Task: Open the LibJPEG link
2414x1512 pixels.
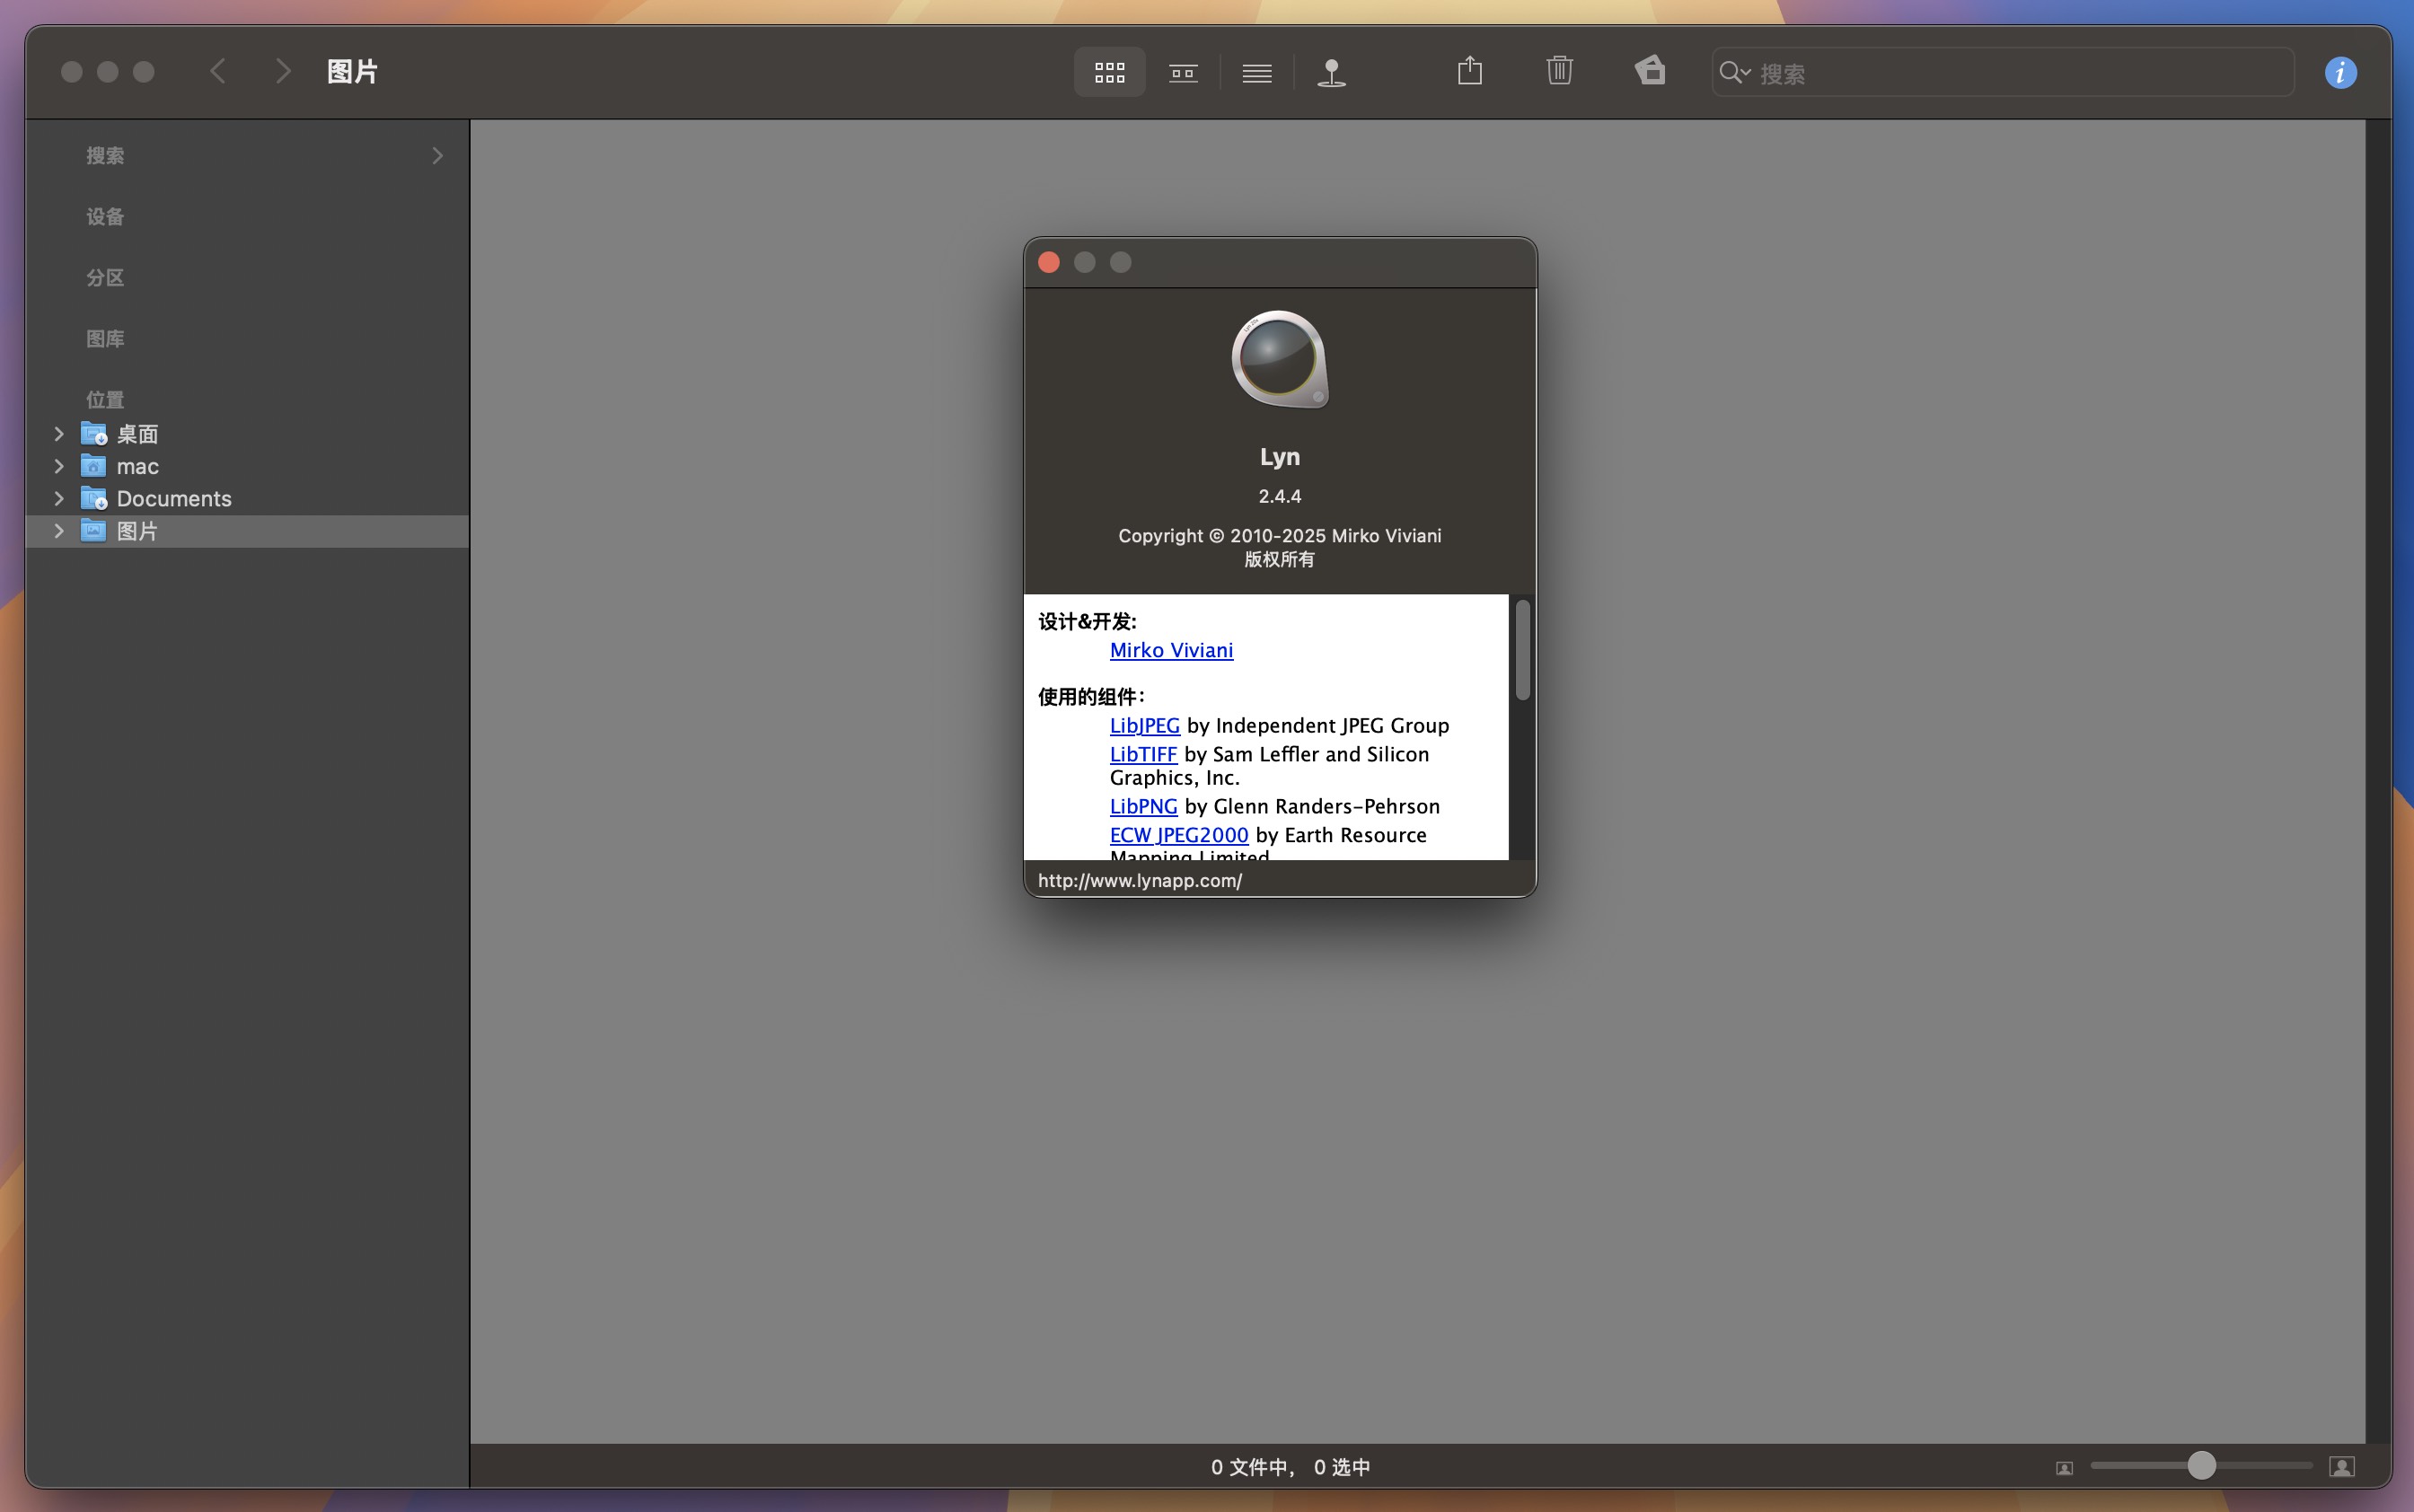Action: pos(1144,725)
